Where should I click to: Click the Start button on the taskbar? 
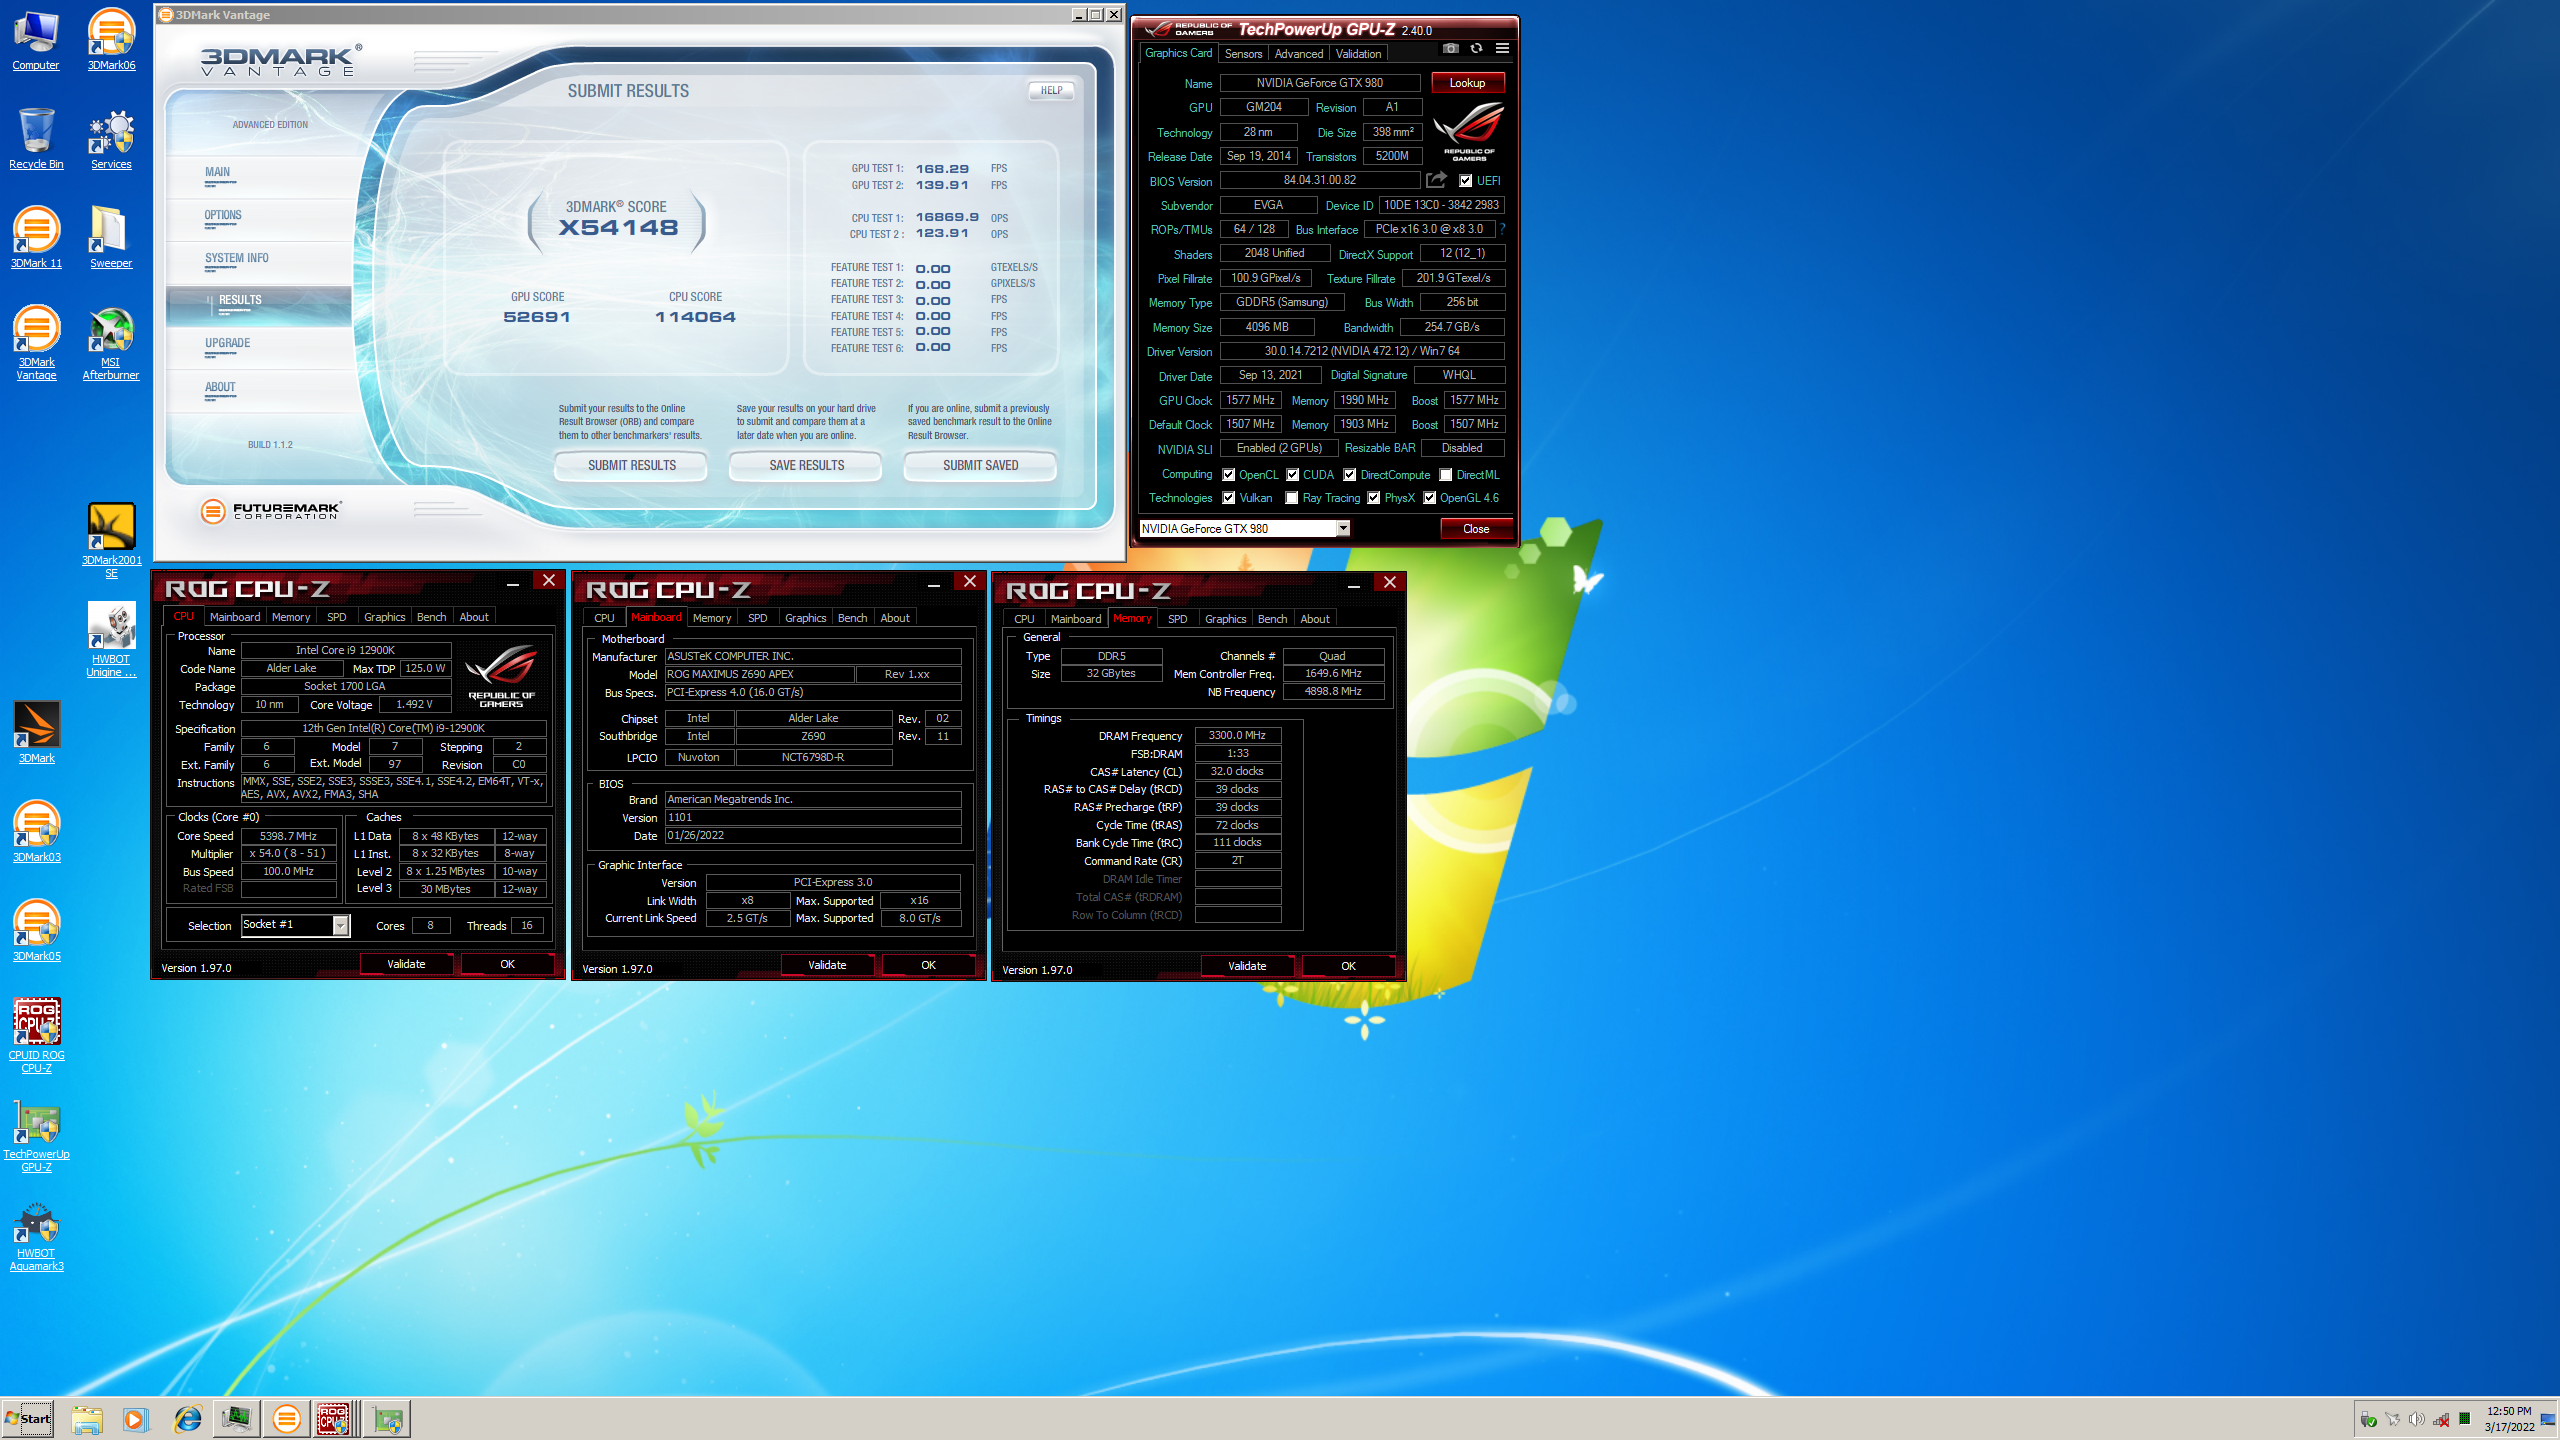coord(28,1419)
